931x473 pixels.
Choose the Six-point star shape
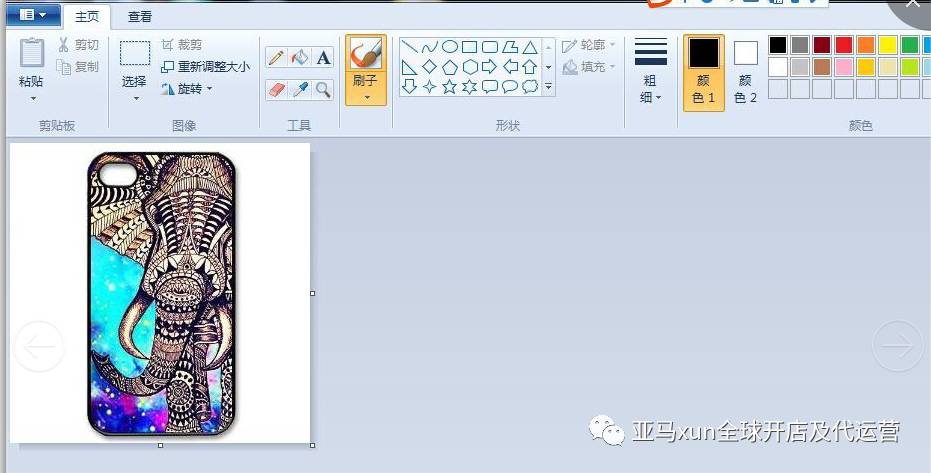470,87
